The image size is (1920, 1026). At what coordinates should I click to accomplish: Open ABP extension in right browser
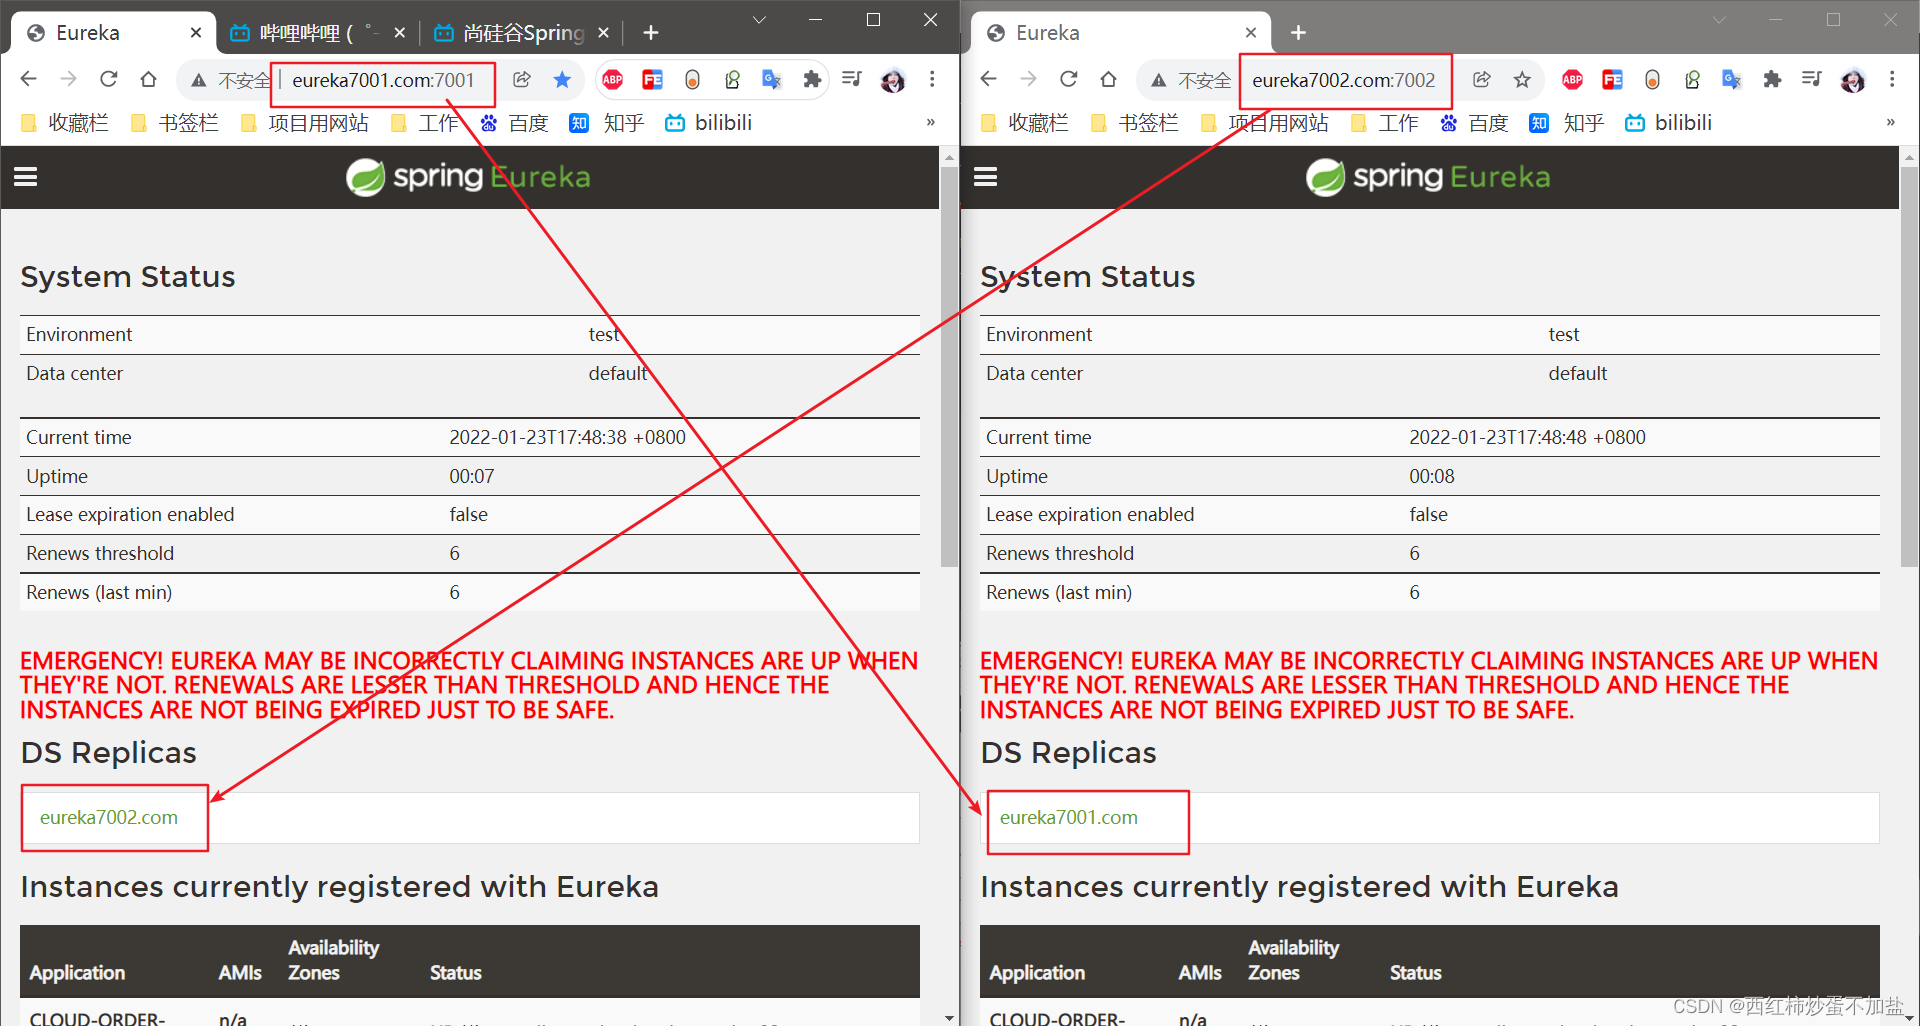click(x=1573, y=79)
